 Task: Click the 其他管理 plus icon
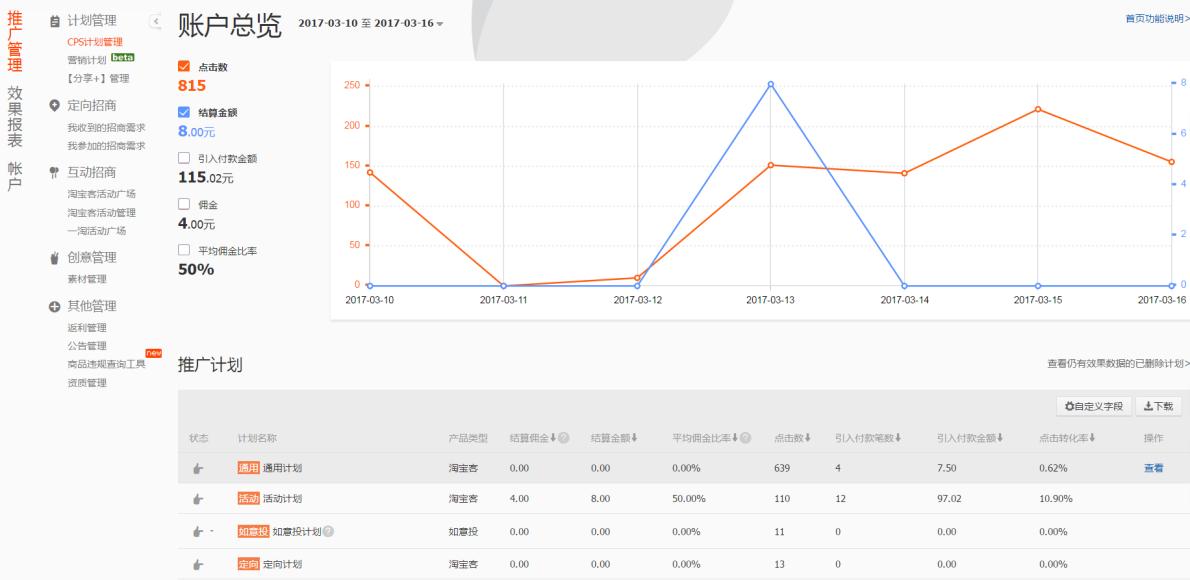click(54, 306)
